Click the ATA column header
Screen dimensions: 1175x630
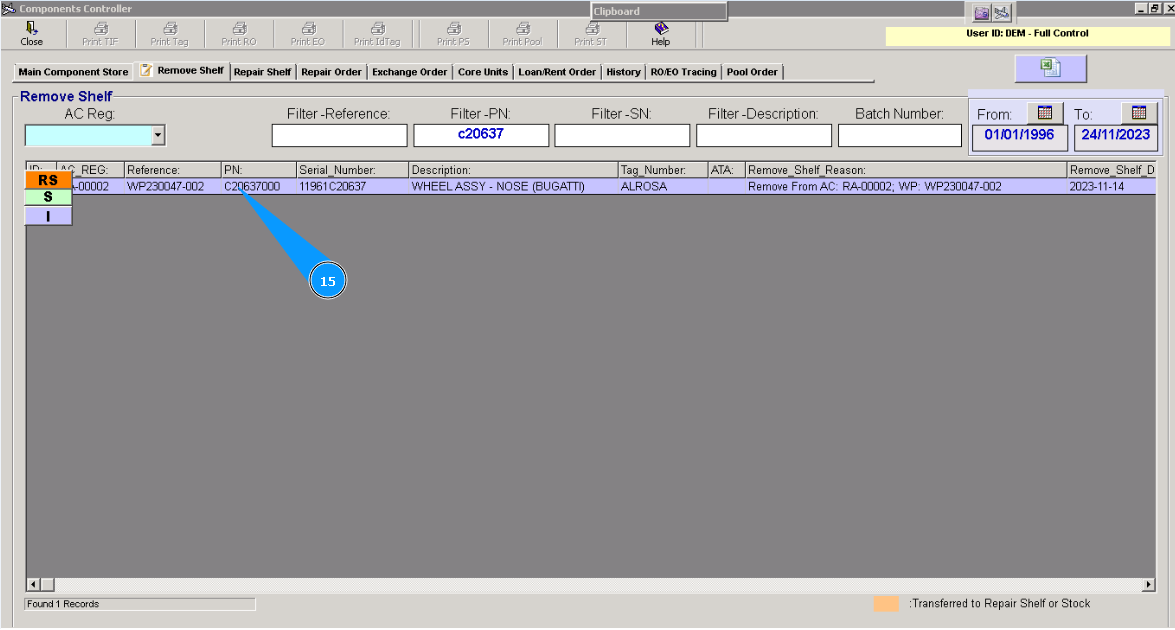point(726,170)
